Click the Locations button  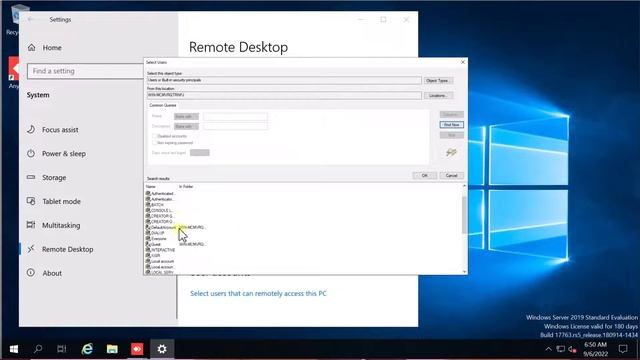coord(438,96)
